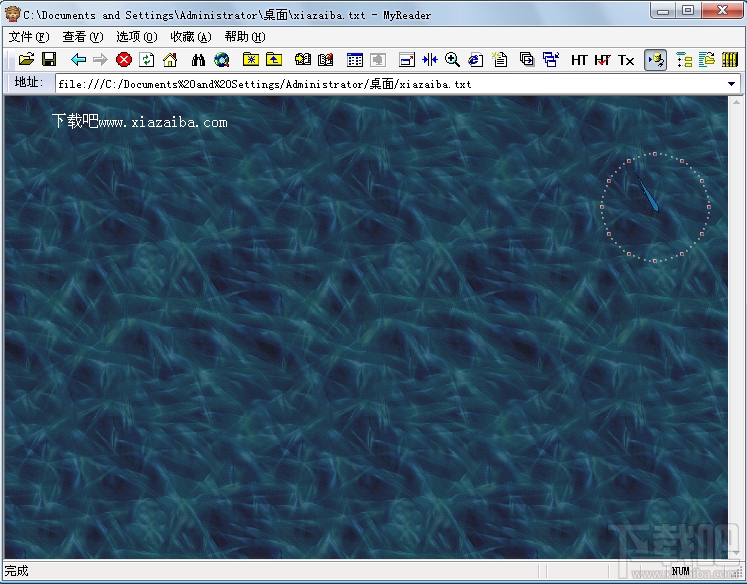
Task: Open the 帮助(H) help menu
Action: tap(244, 36)
